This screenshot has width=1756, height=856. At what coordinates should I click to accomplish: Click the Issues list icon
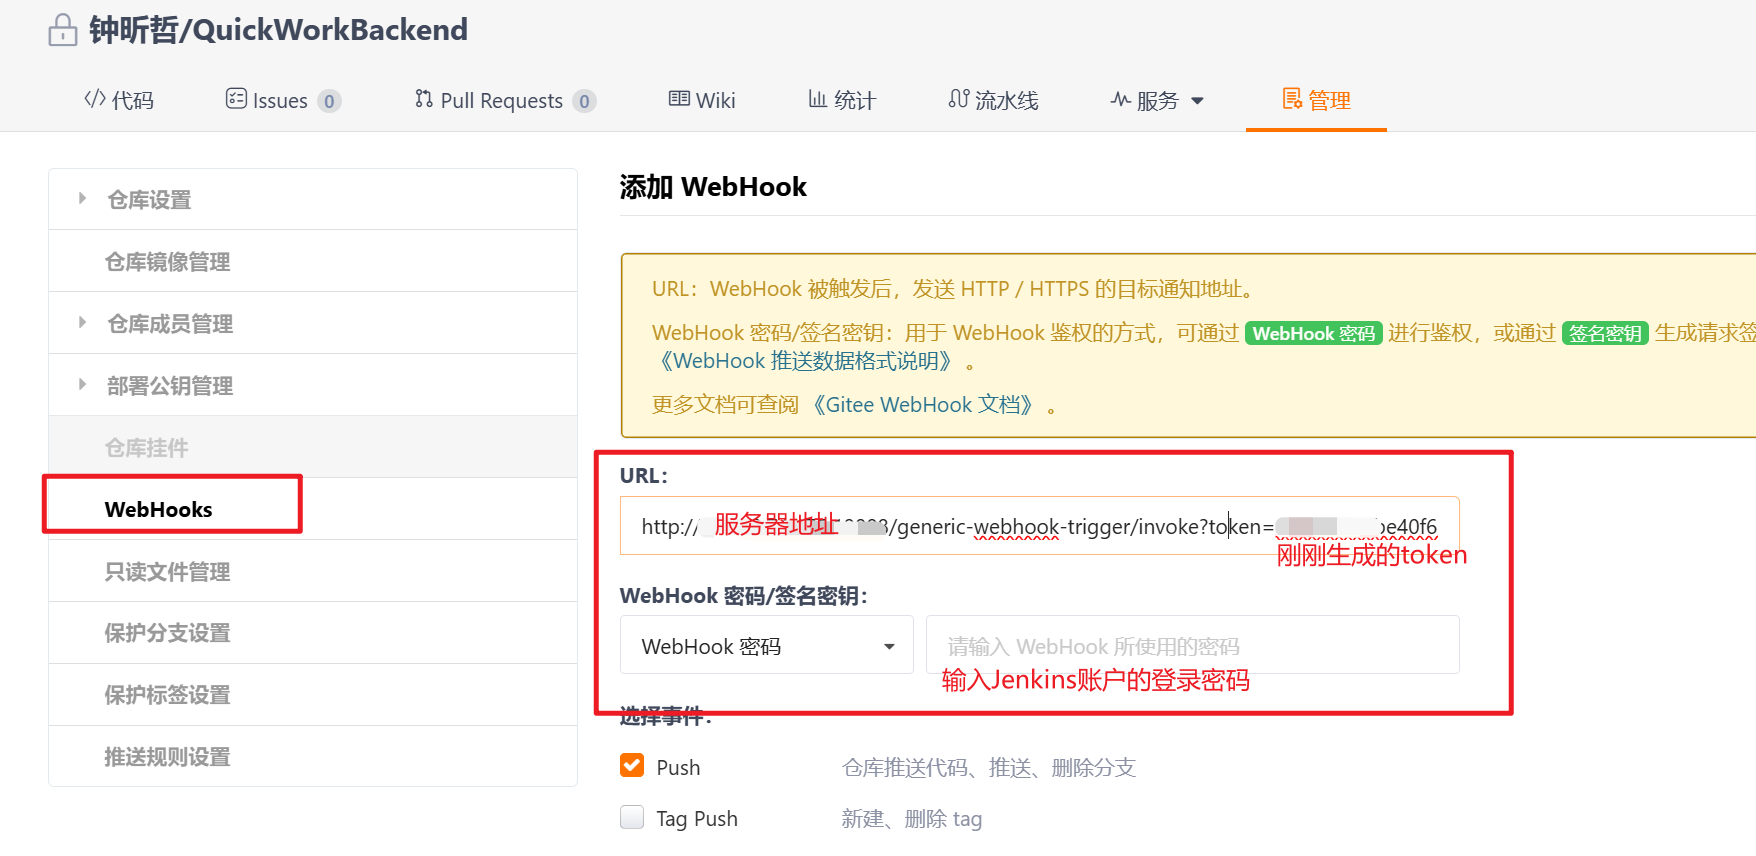point(236,99)
